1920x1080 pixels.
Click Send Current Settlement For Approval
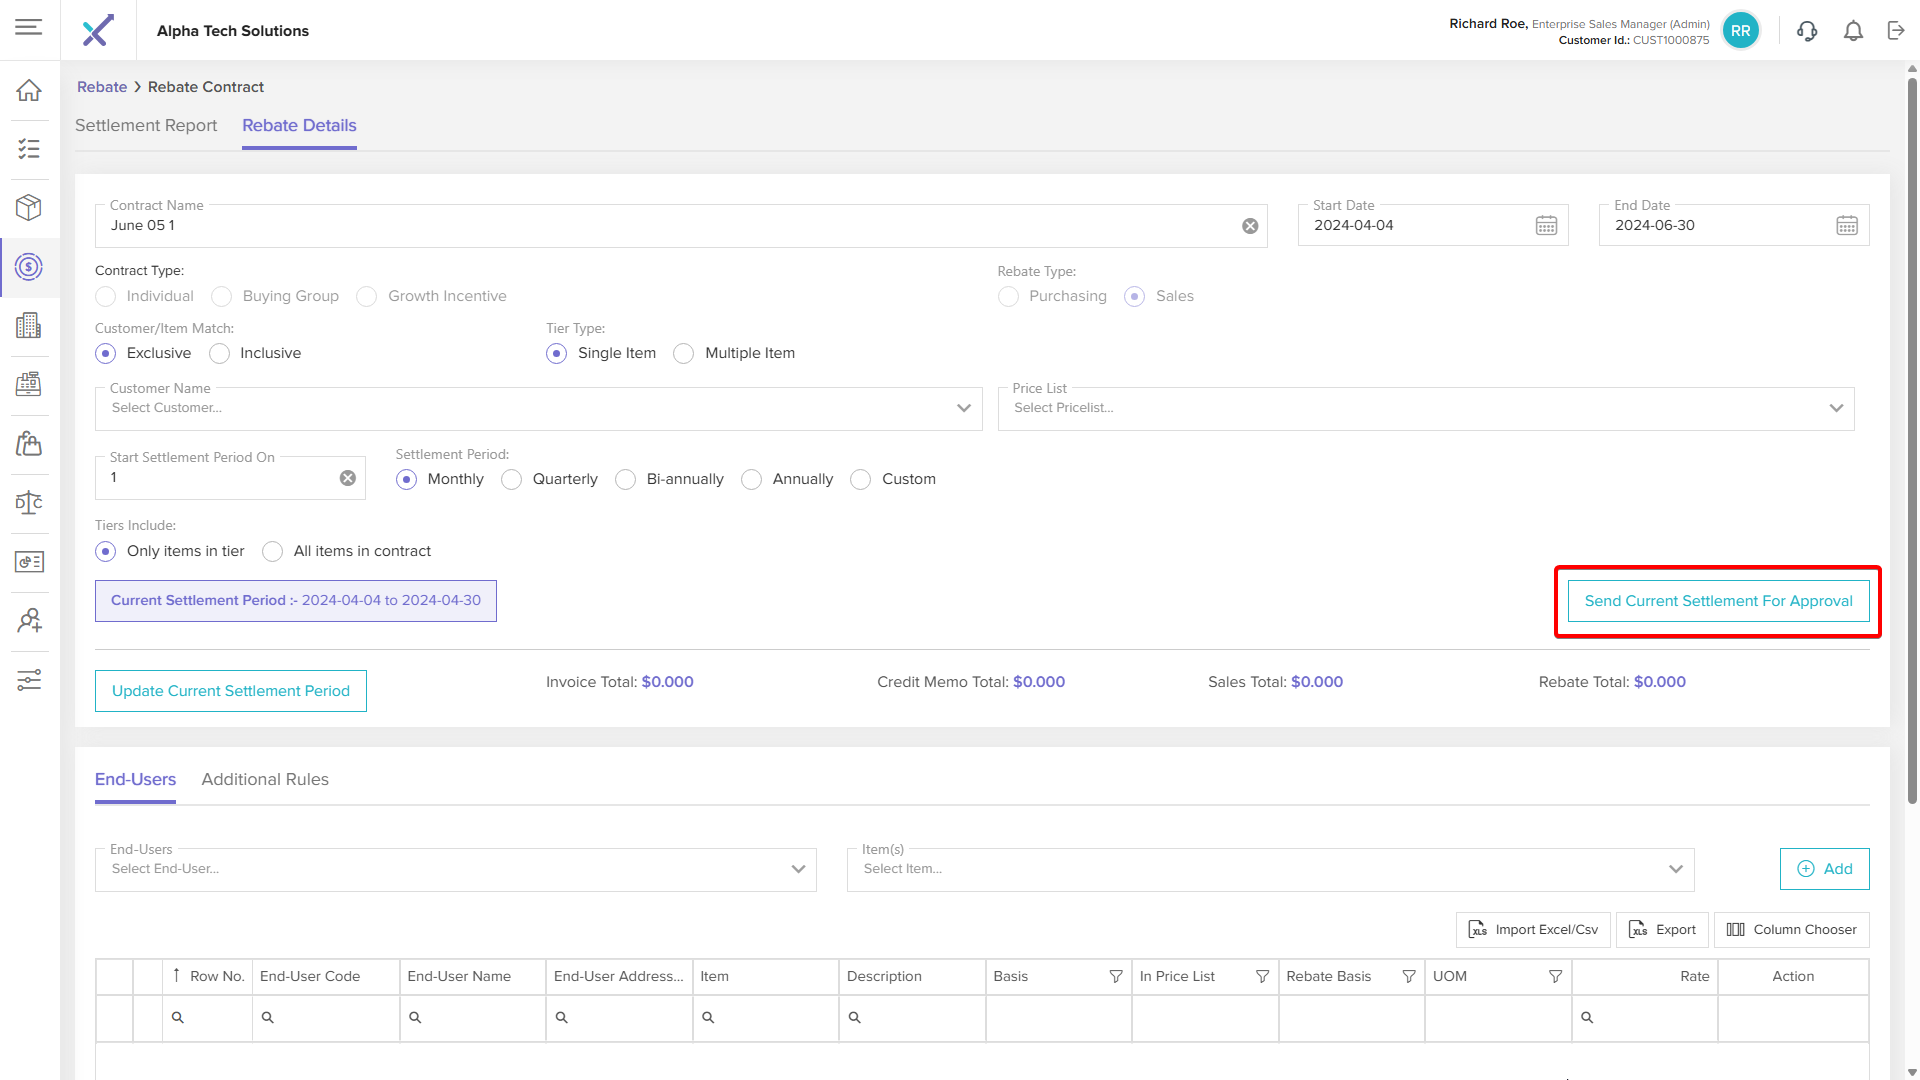(x=1718, y=601)
